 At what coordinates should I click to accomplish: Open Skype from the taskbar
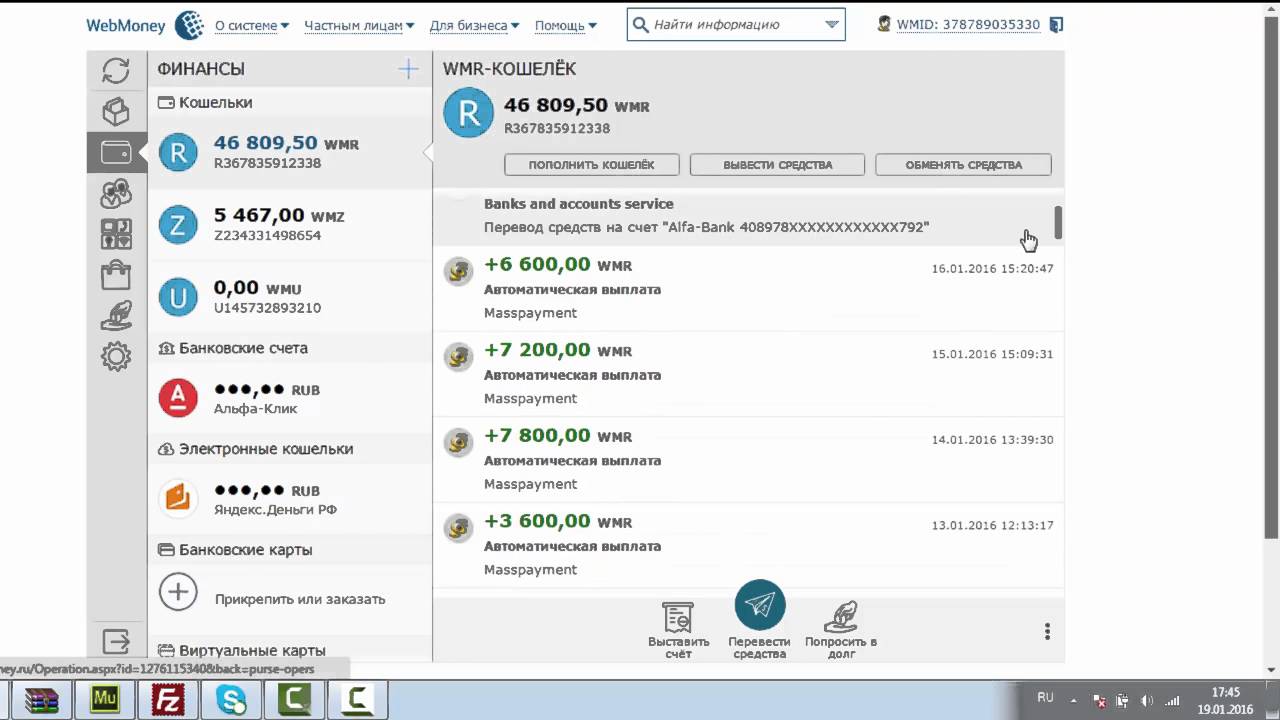(x=230, y=700)
